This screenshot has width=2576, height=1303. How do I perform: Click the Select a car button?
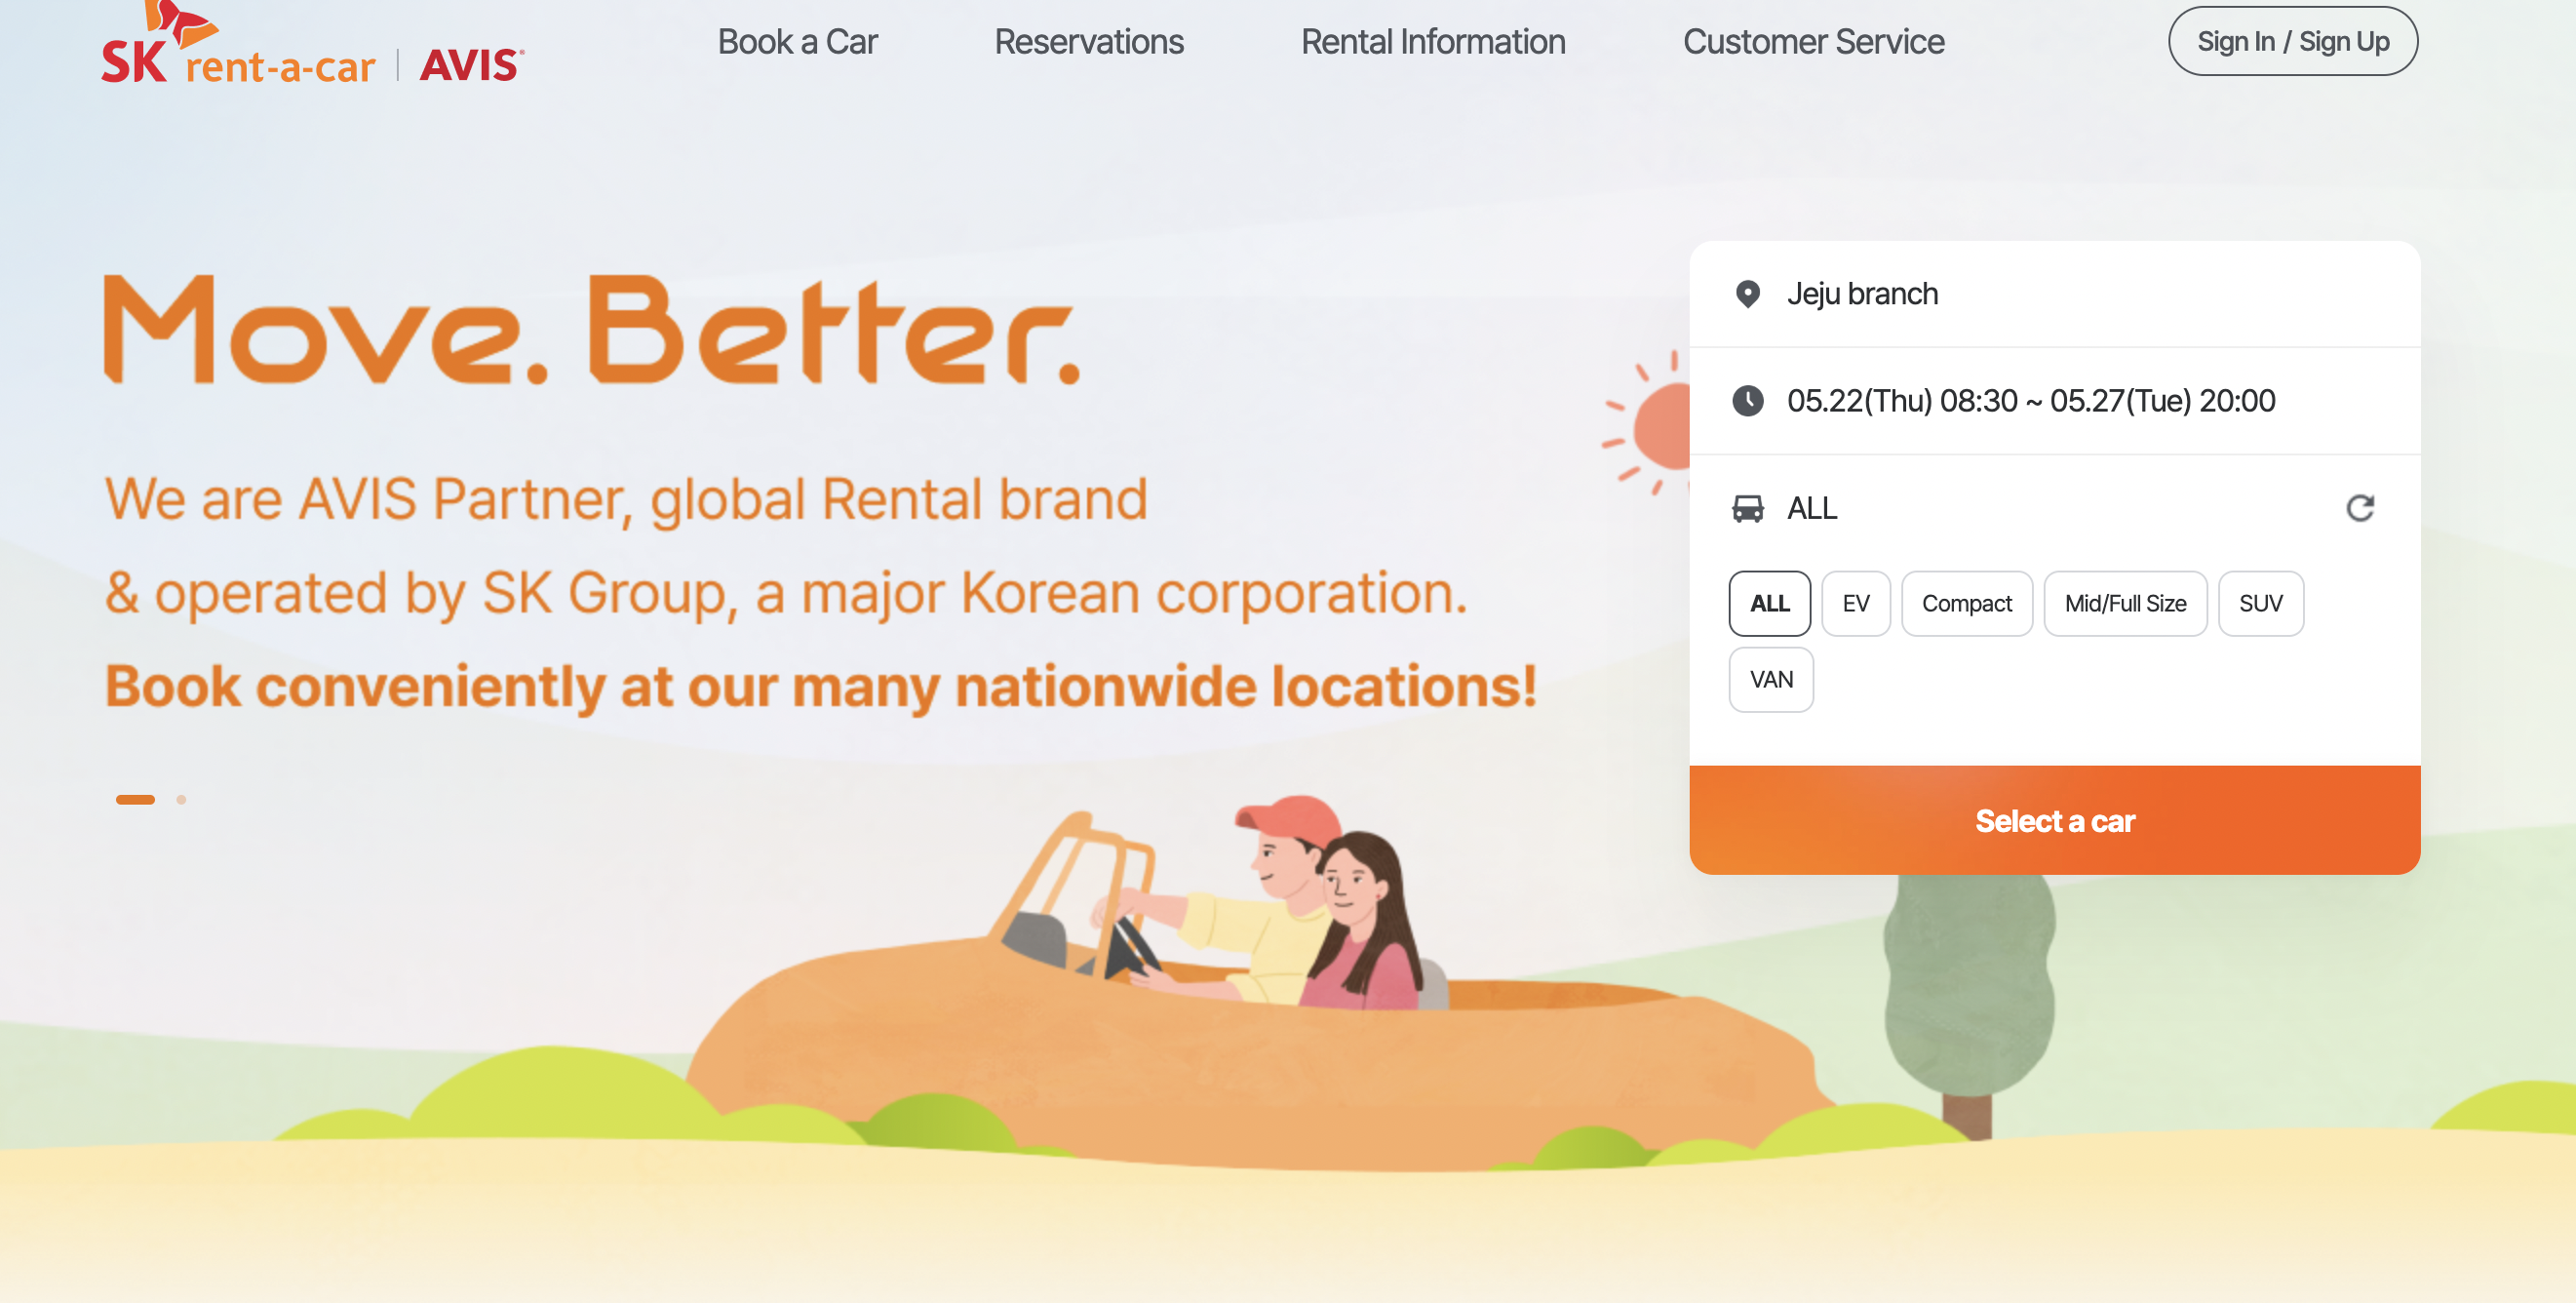tap(2054, 820)
